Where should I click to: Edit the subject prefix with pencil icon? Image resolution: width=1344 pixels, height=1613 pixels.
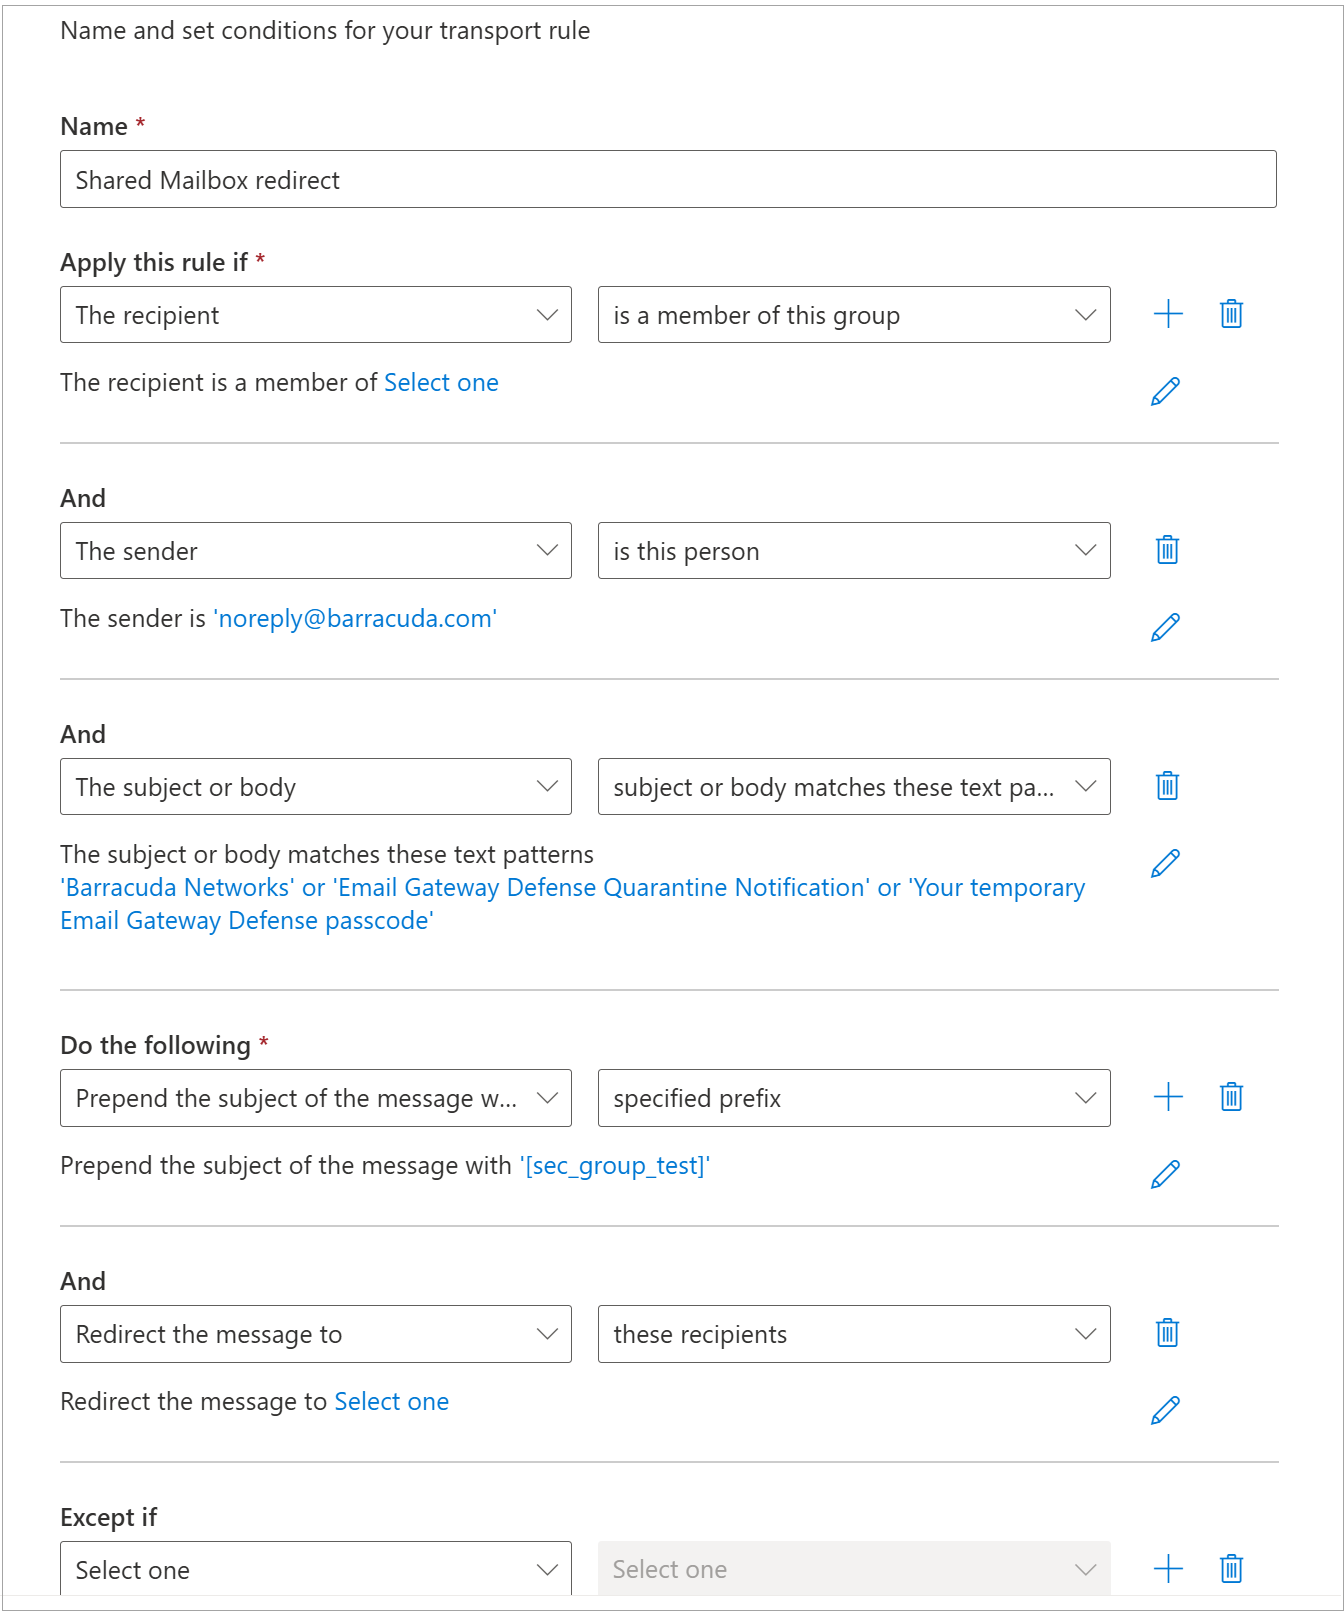pyautogui.click(x=1165, y=1174)
